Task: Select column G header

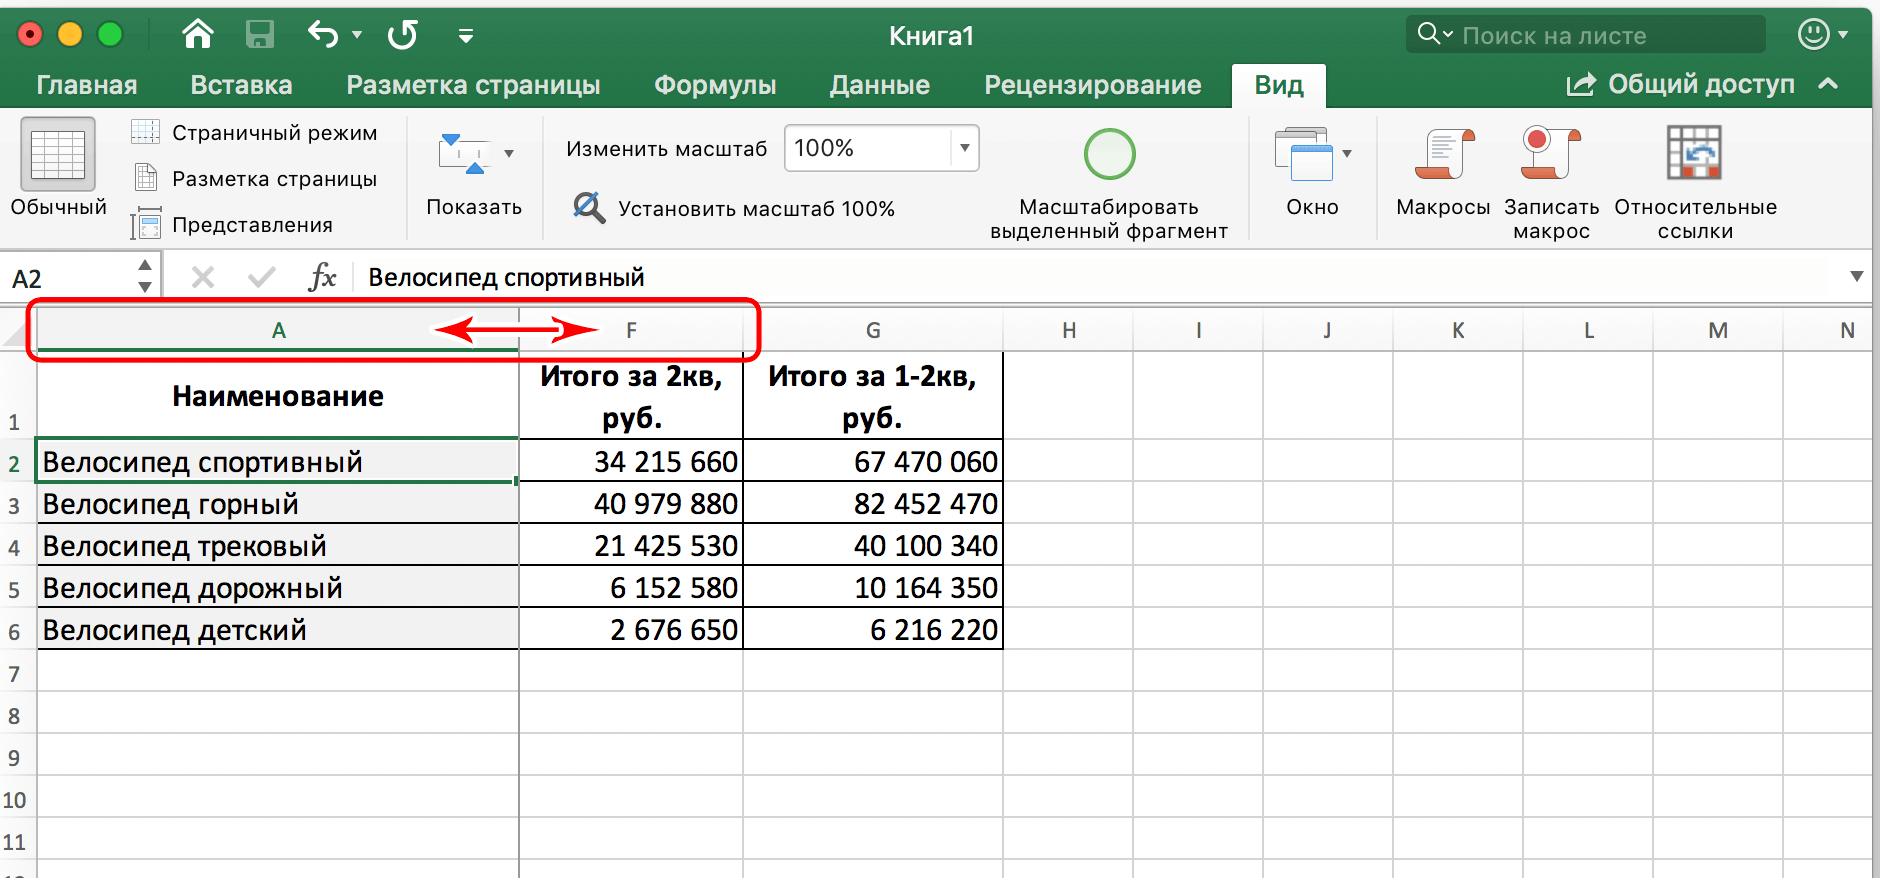Action: (873, 331)
